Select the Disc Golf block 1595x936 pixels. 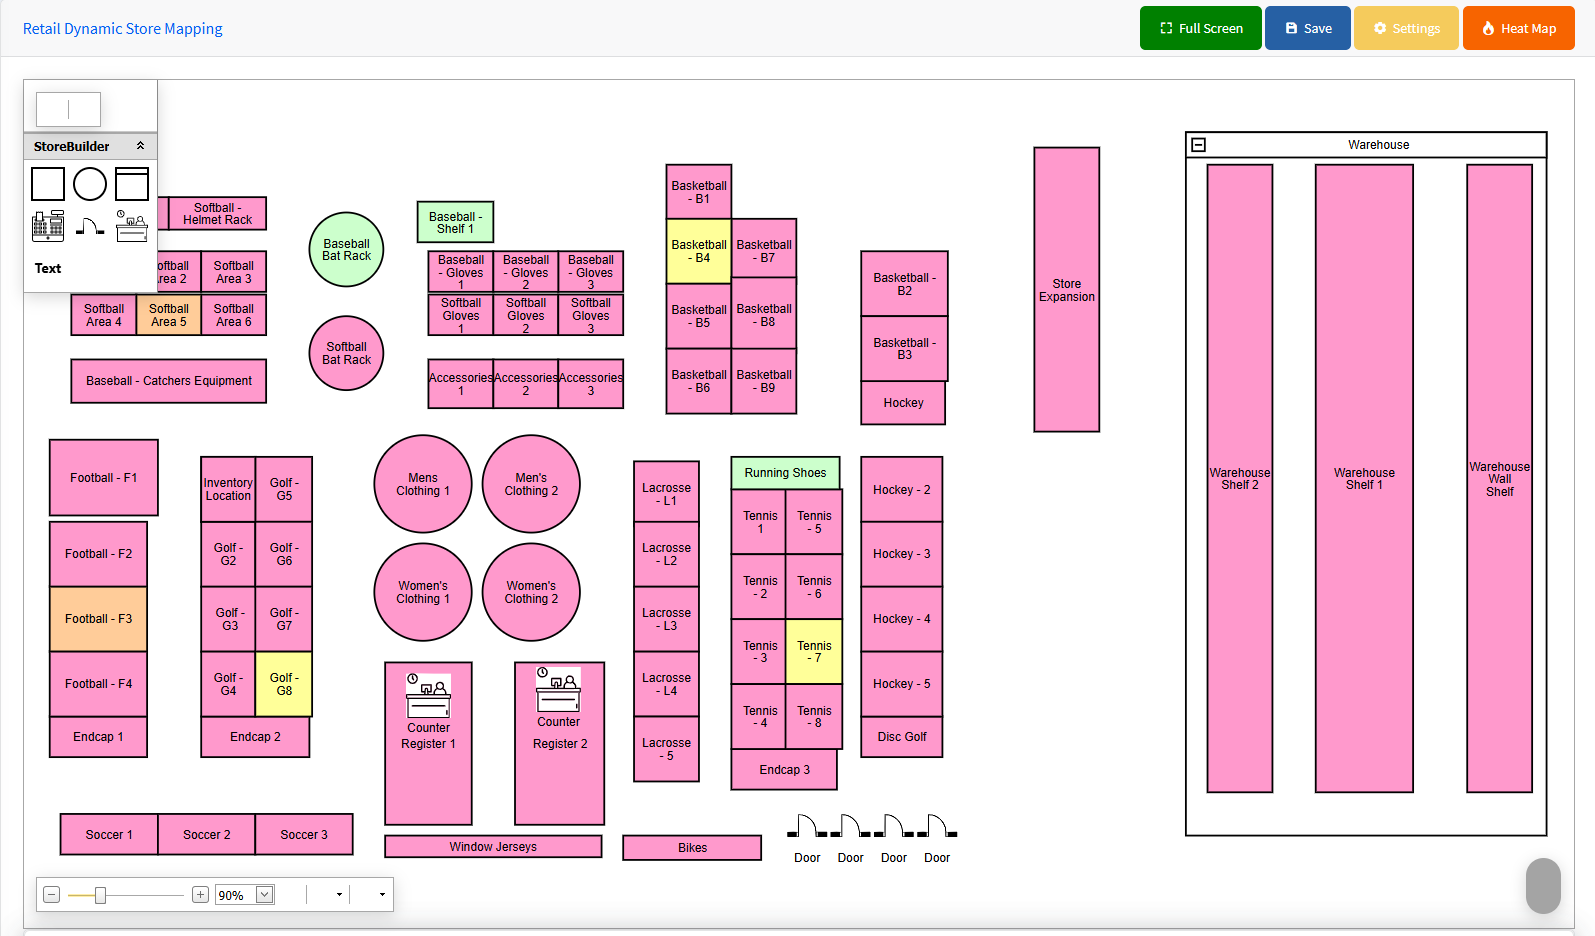coord(902,737)
